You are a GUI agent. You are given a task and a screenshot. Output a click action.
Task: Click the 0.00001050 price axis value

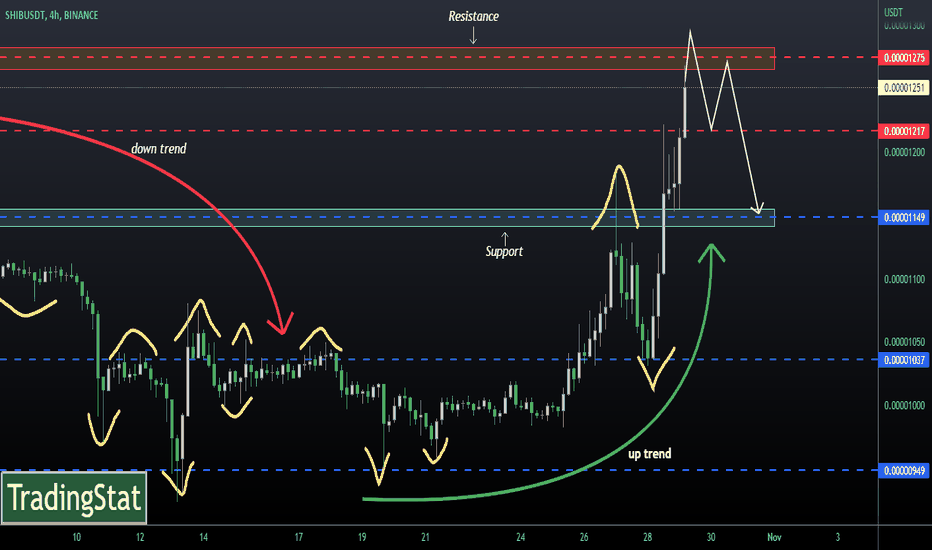coord(904,342)
